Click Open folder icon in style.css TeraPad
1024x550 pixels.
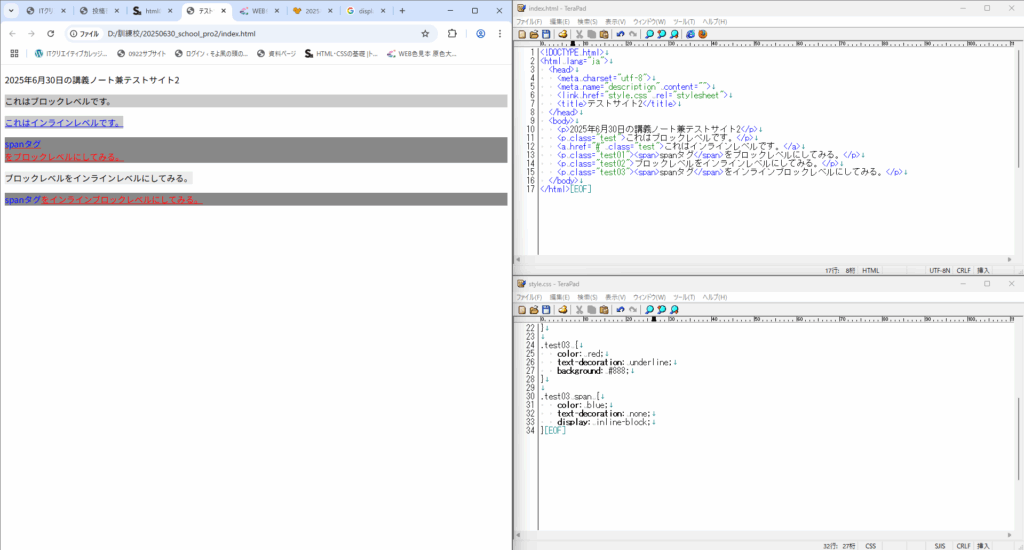[x=534, y=310]
